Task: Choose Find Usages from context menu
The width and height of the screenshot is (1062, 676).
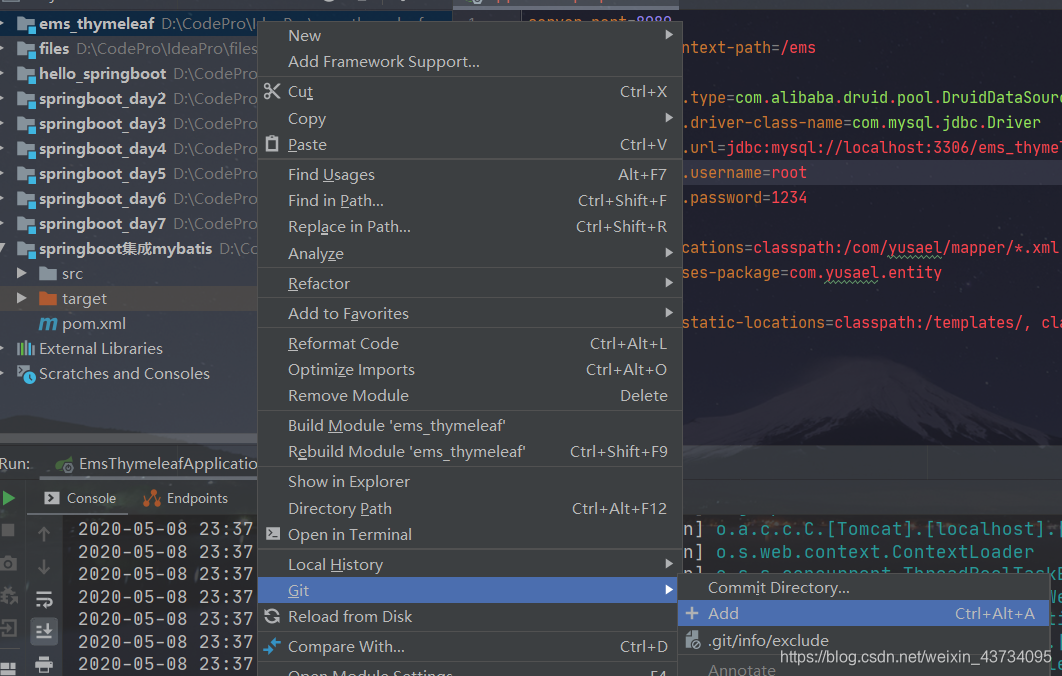Action: pyautogui.click(x=470, y=175)
